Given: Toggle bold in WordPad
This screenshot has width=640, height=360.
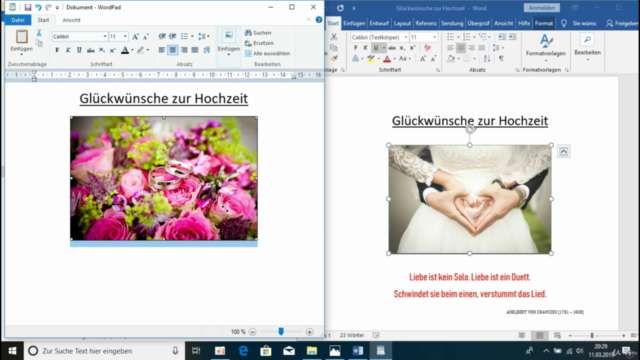Looking at the screenshot, I should 57,50.
